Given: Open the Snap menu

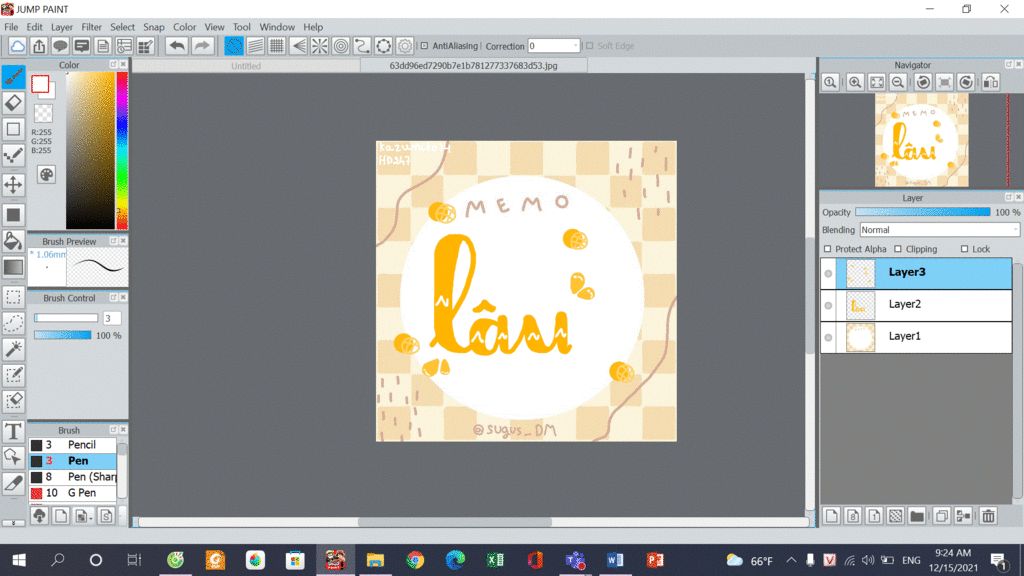Looking at the screenshot, I should (x=153, y=27).
